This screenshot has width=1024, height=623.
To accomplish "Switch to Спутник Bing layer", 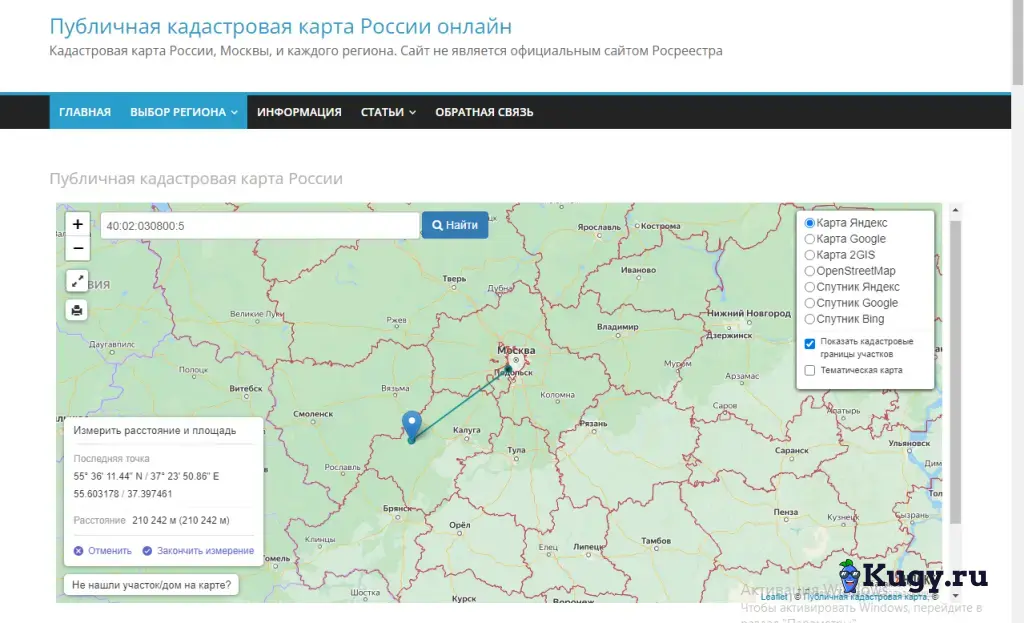I will 810,319.
